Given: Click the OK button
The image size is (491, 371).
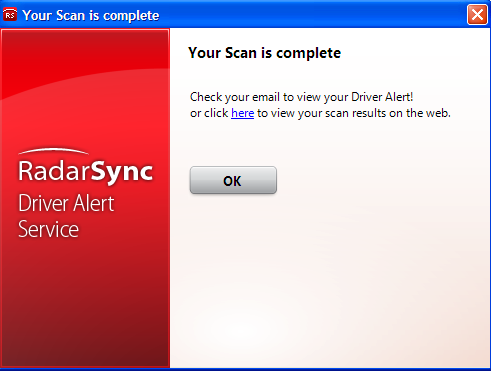Looking at the screenshot, I should [233, 180].
